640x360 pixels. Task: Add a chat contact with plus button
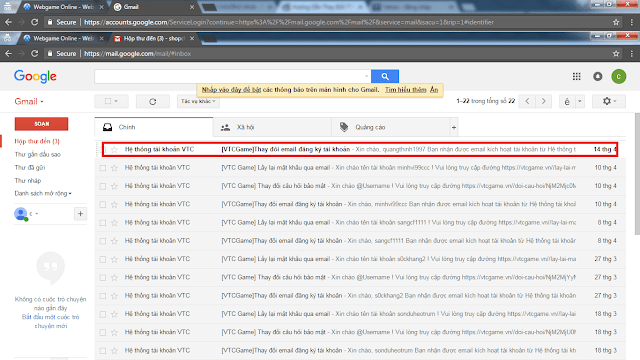coord(80,213)
